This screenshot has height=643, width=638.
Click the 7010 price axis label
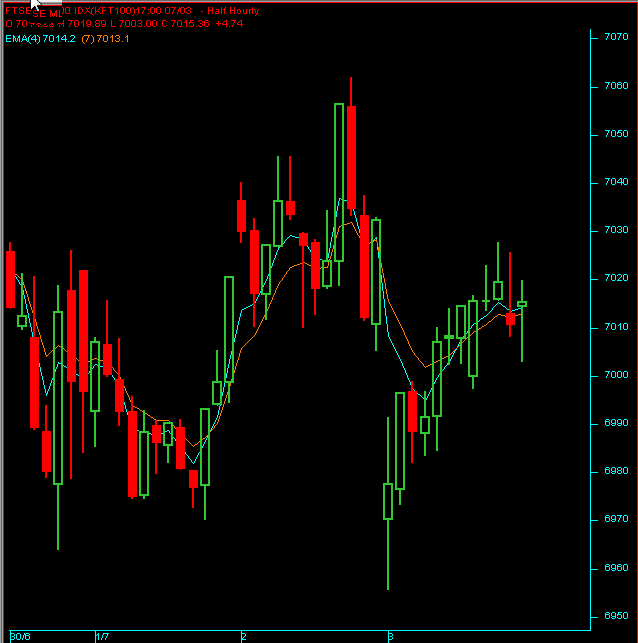[616, 327]
